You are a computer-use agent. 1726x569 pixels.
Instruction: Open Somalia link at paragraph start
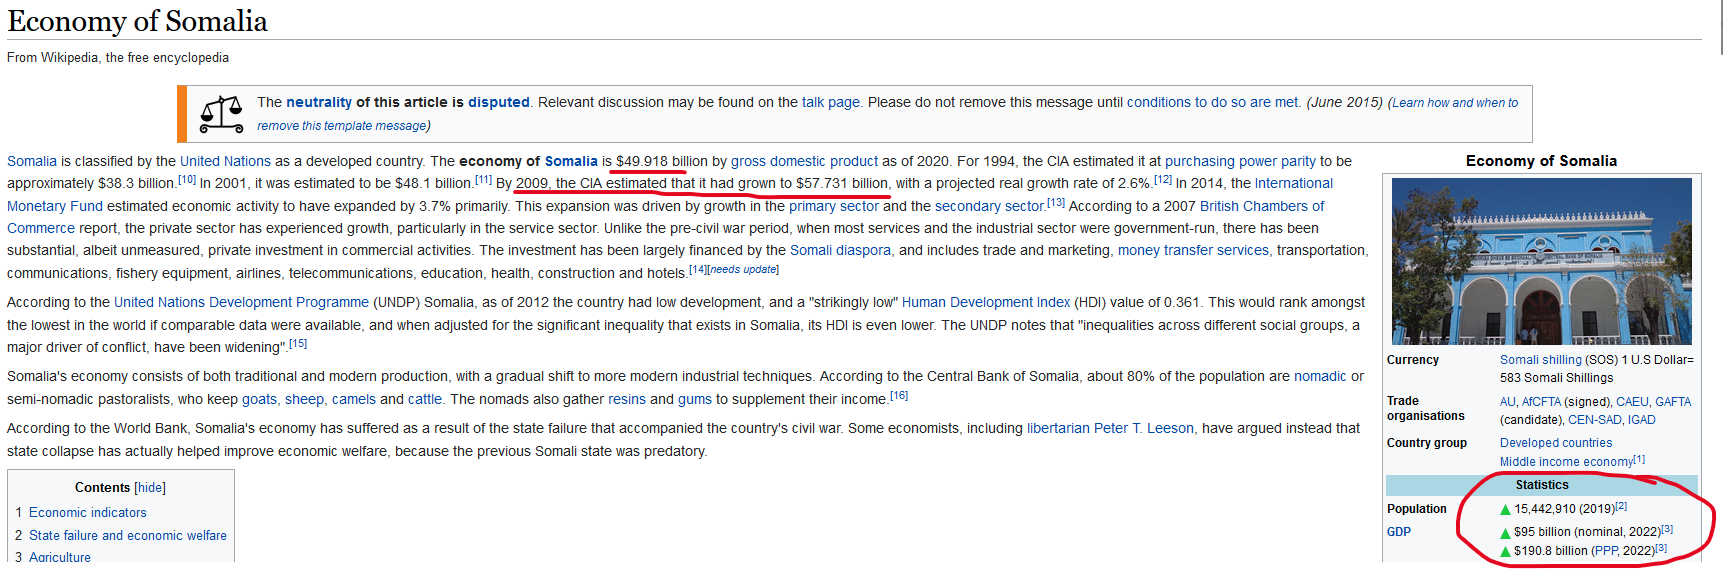(32, 161)
